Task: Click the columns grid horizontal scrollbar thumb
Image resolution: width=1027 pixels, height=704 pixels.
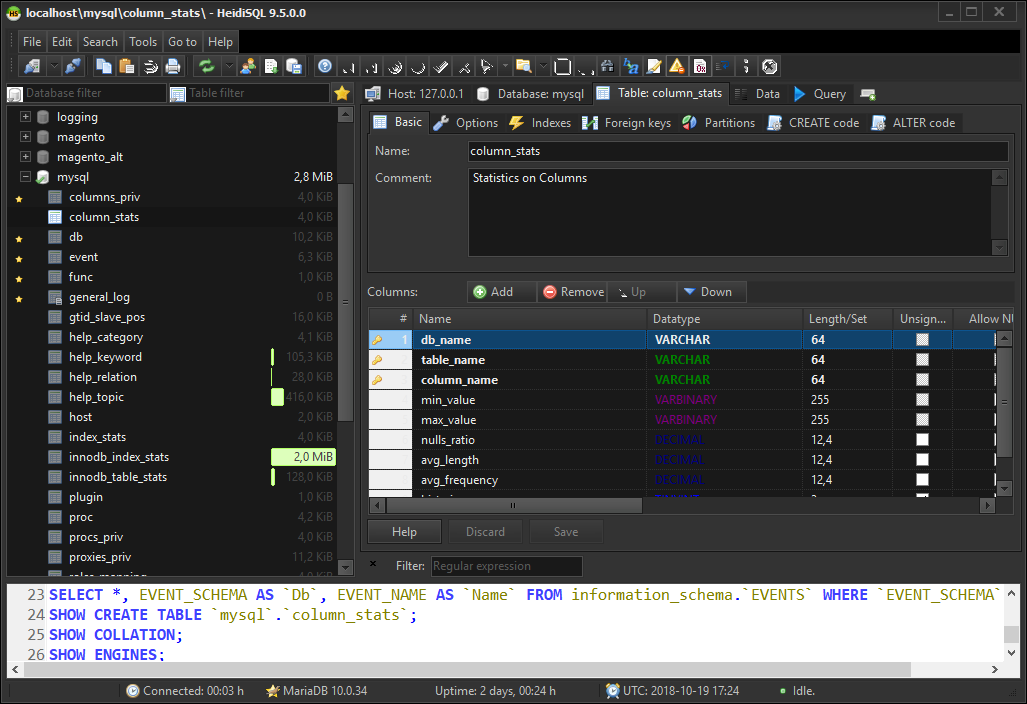Action: (x=514, y=506)
